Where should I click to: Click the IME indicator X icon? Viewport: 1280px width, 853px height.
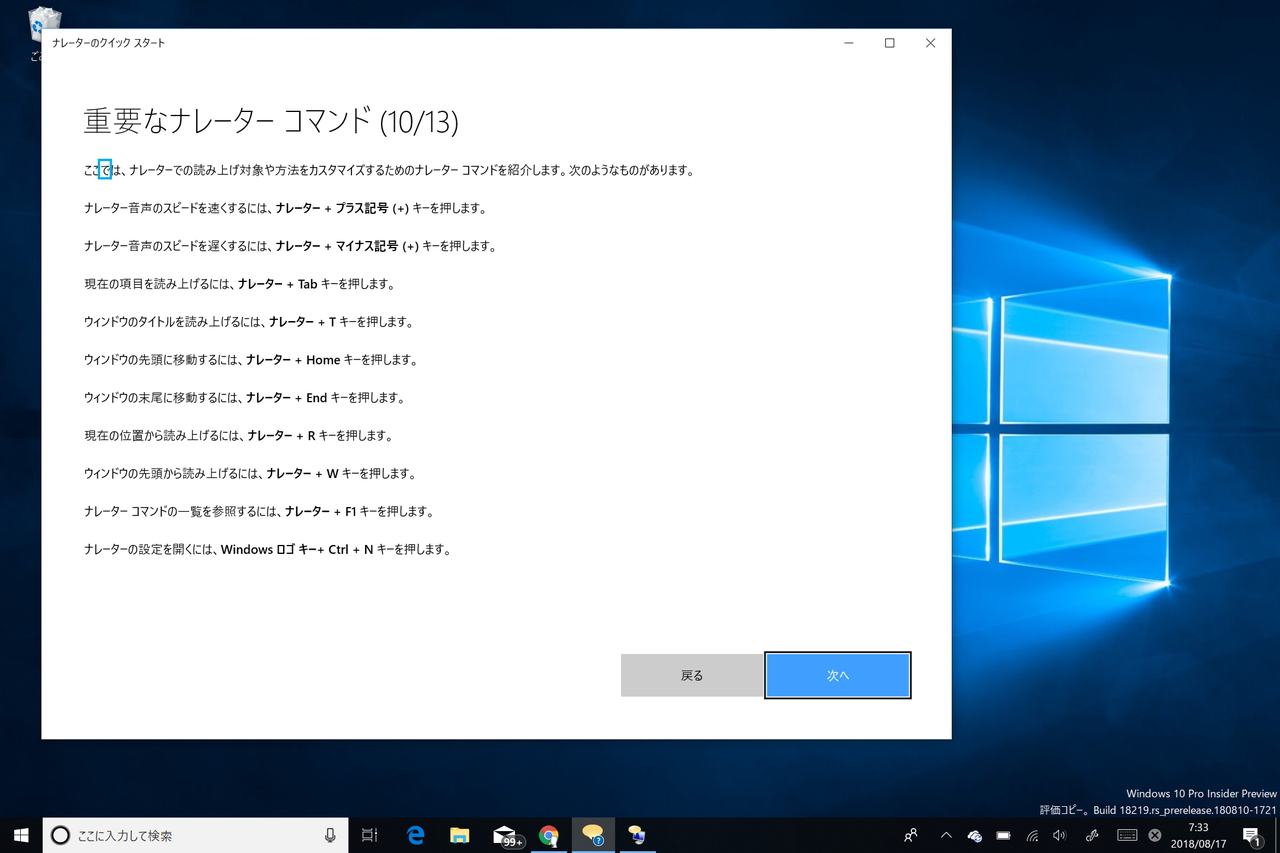click(1155, 835)
